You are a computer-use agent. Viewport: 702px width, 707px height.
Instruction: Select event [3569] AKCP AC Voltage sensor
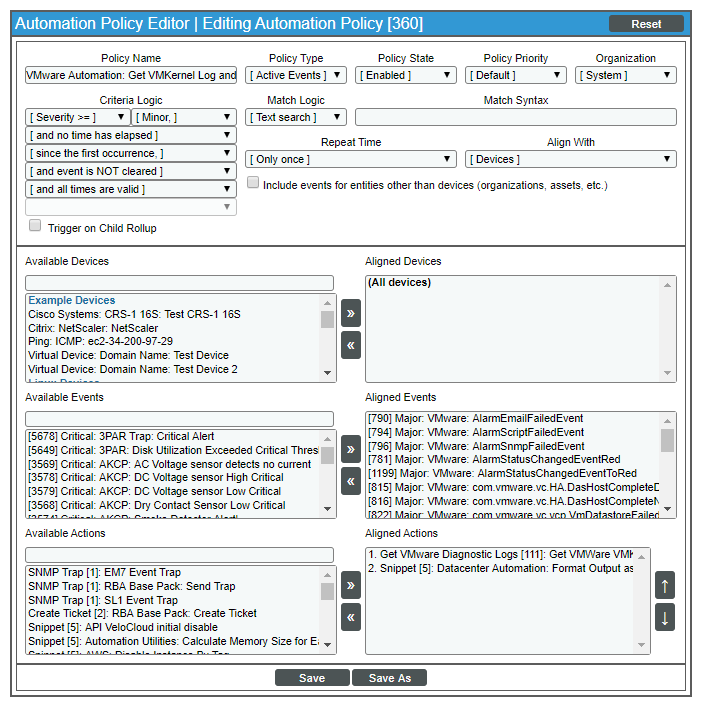click(170, 464)
